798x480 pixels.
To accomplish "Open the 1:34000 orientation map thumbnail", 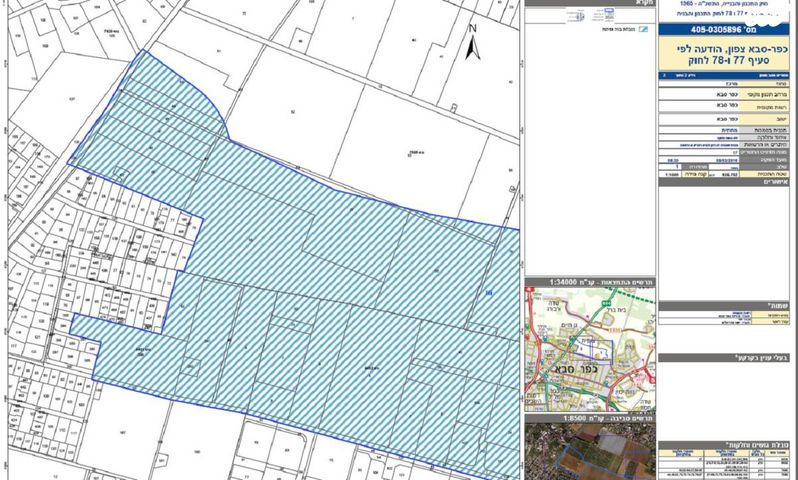I will point(589,350).
